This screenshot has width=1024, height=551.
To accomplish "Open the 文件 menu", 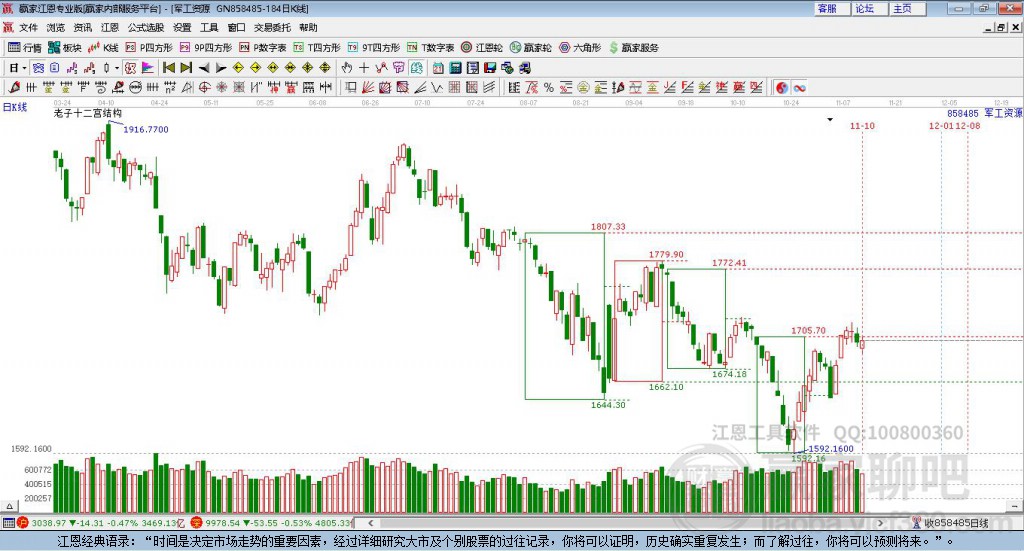I will pyautogui.click(x=28, y=27).
